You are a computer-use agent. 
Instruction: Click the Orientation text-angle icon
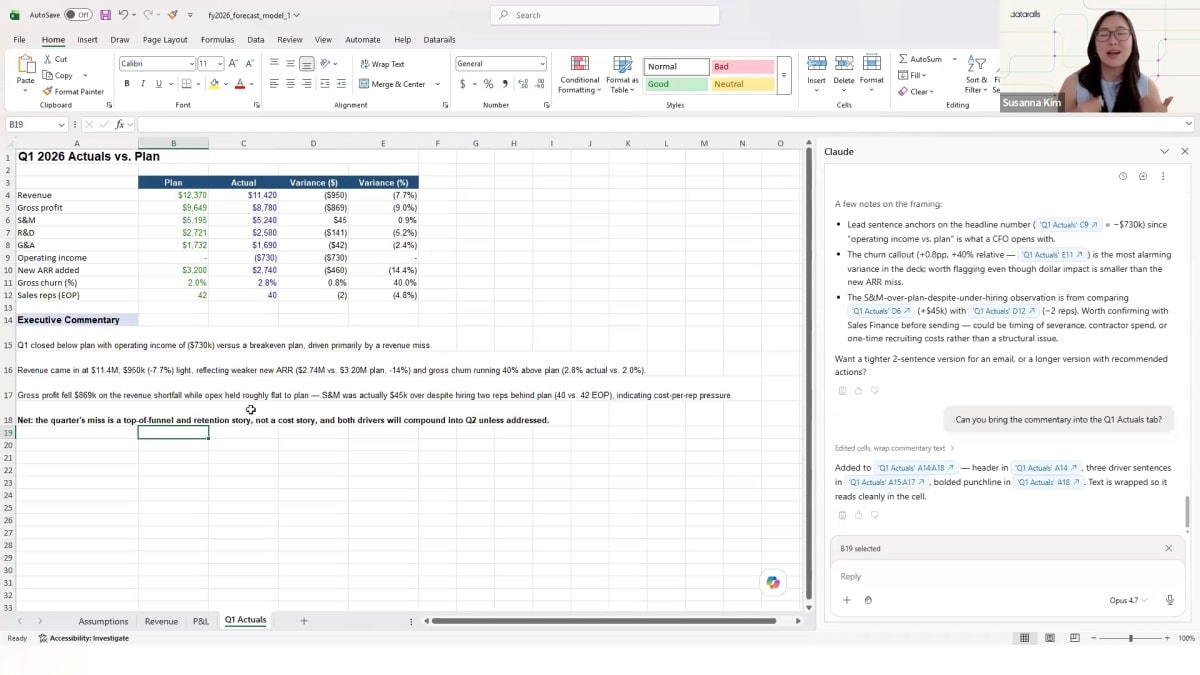click(x=326, y=63)
